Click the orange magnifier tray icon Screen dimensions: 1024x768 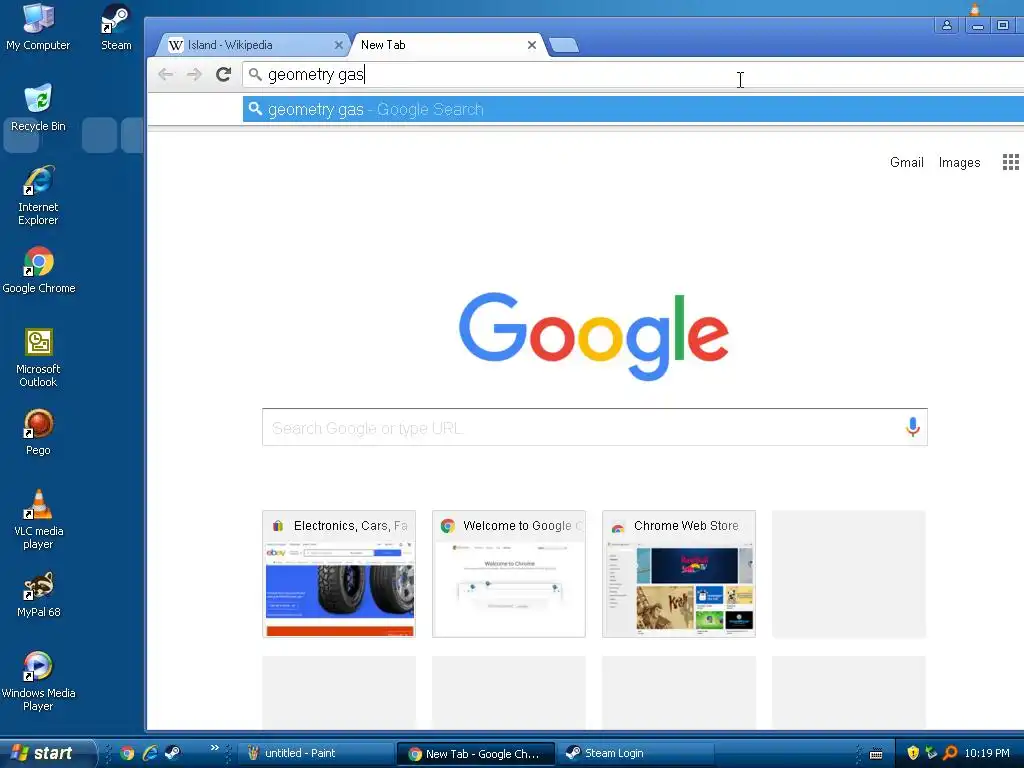point(950,753)
